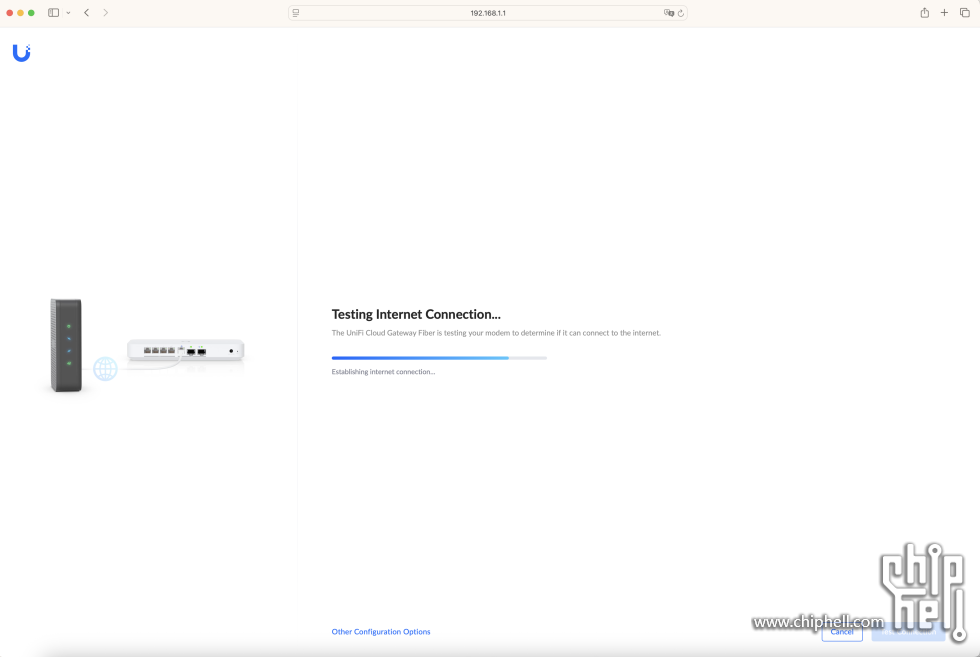This screenshot has height=657, width=980.
Task: Click the globe internet icon
Action: click(105, 369)
